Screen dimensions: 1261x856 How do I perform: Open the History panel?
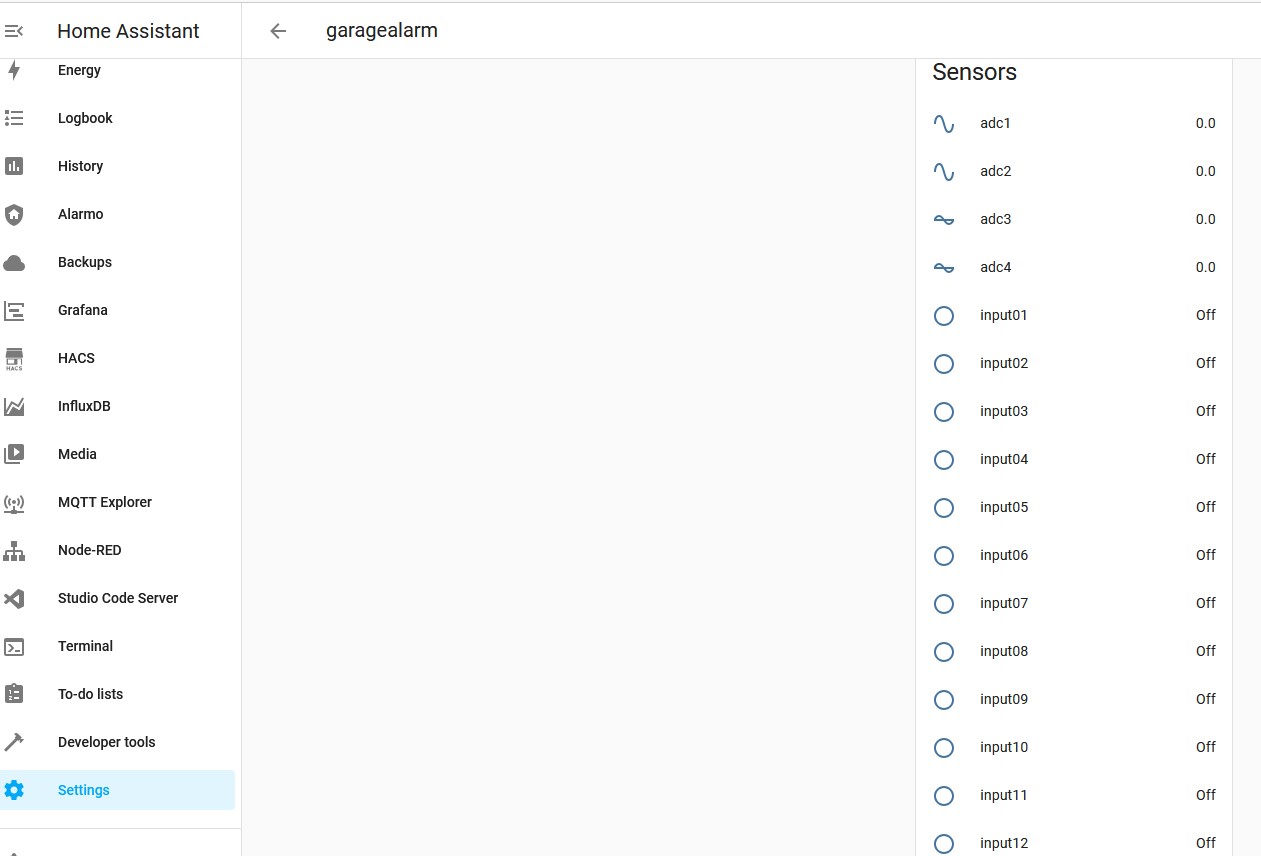point(80,166)
